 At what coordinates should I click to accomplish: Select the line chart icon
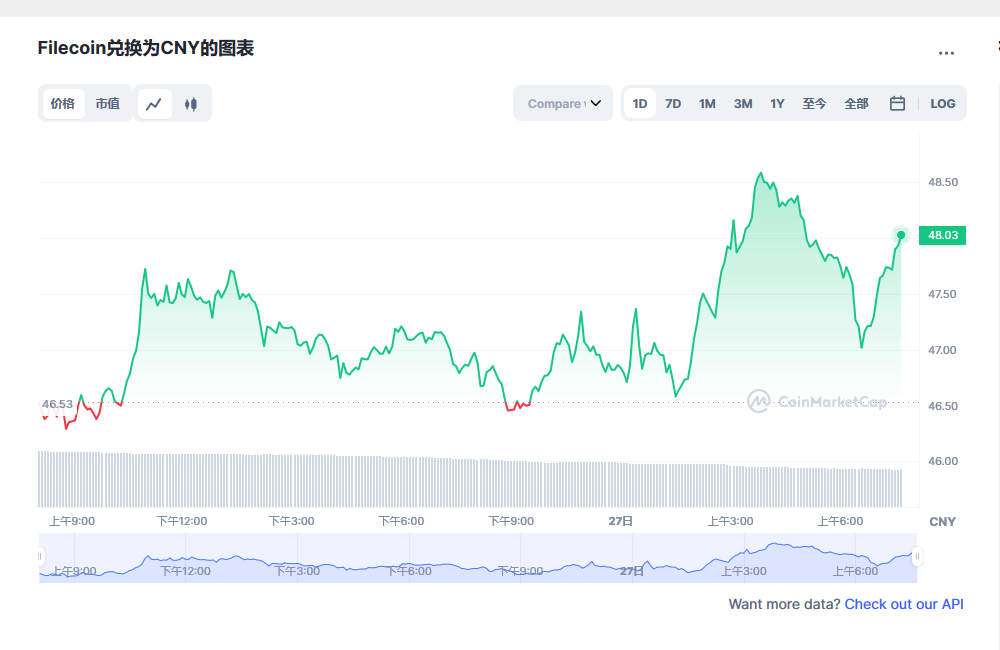pyautogui.click(x=156, y=103)
